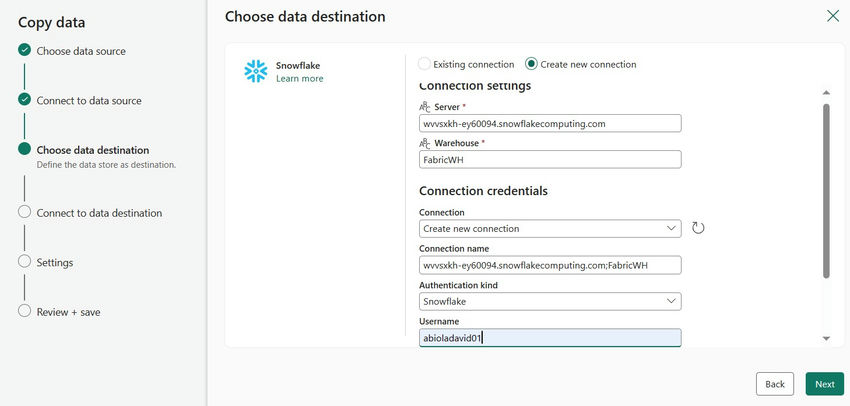Click the Warehouse input field
This screenshot has height=406, width=850.
[550, 159]
